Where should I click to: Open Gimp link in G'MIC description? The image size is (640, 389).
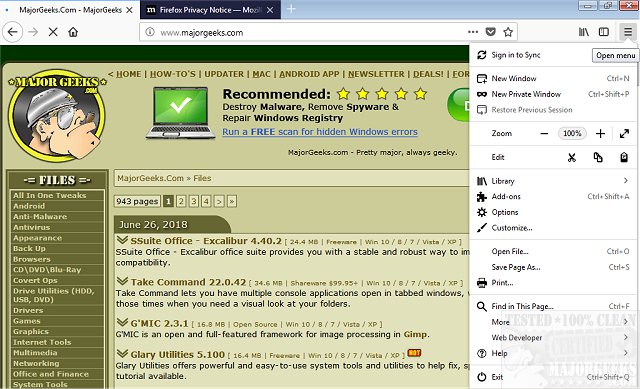[x=416, y=335]
